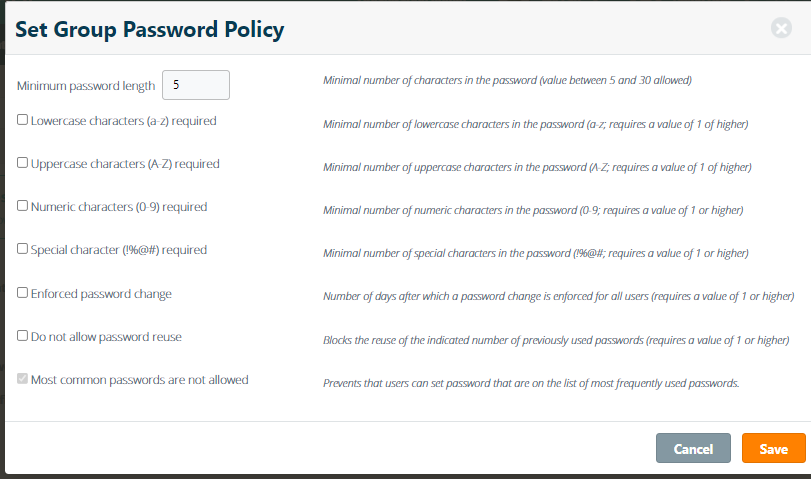
Task: Check Do not allow password reuse
Action: click(x=23, y=336)
